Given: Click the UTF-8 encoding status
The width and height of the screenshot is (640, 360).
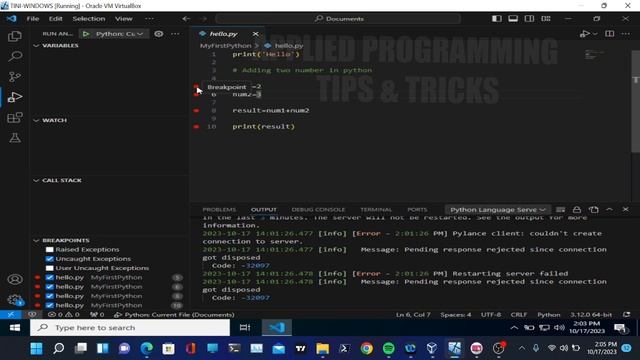Looking at the screenshot, I should coord(491,315).
